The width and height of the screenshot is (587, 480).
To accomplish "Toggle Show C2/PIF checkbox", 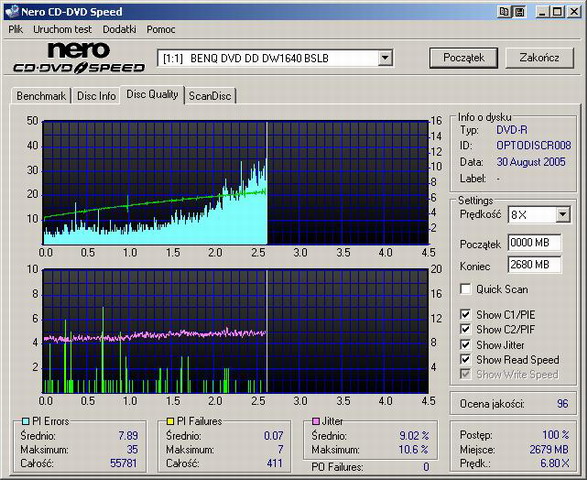I will coord(465,329).
